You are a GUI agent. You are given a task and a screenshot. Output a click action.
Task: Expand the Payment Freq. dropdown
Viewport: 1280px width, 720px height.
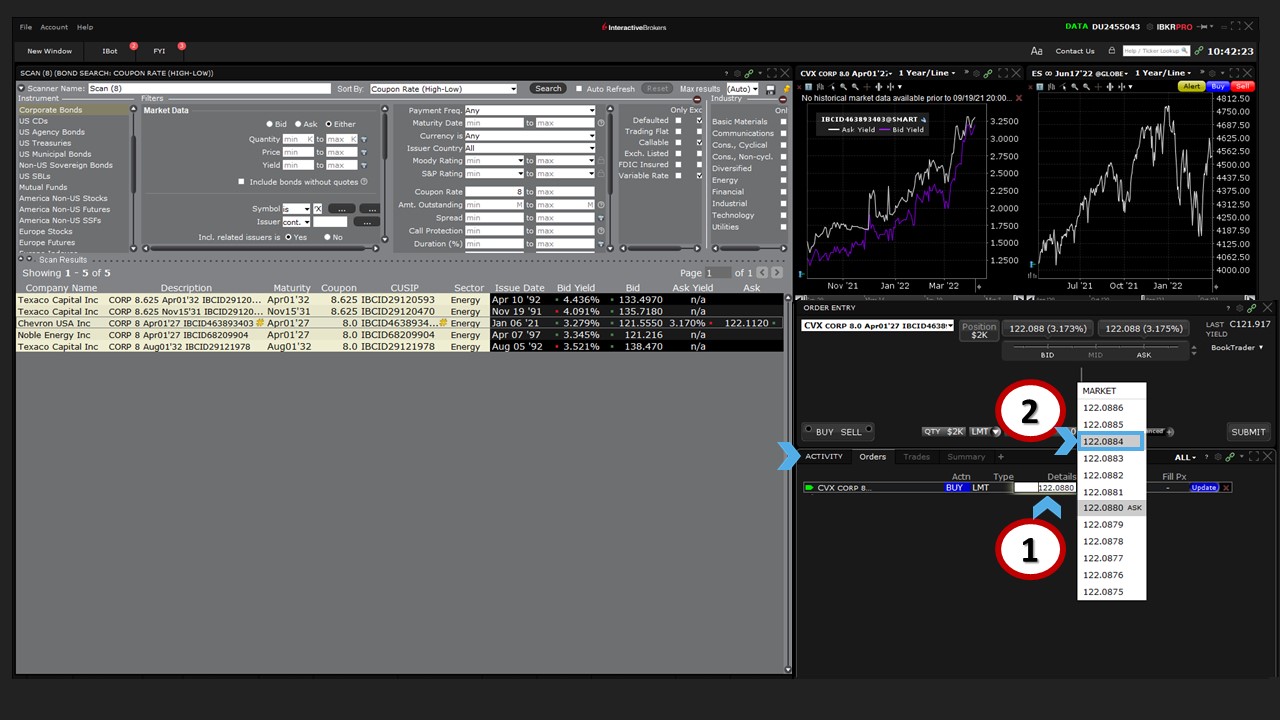coord(530,111)
